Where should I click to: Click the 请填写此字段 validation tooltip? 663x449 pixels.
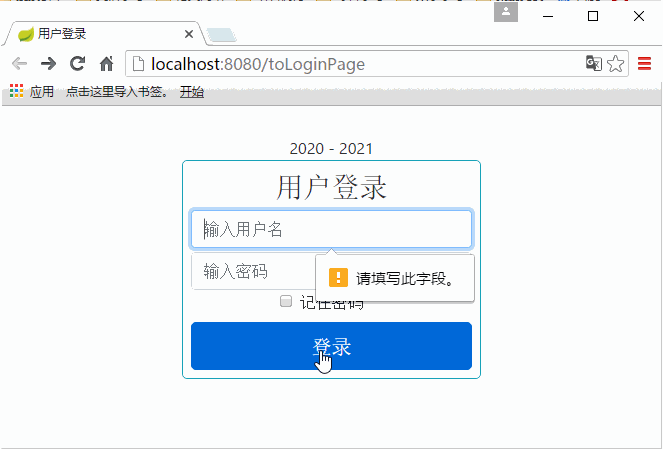point(395,278)
